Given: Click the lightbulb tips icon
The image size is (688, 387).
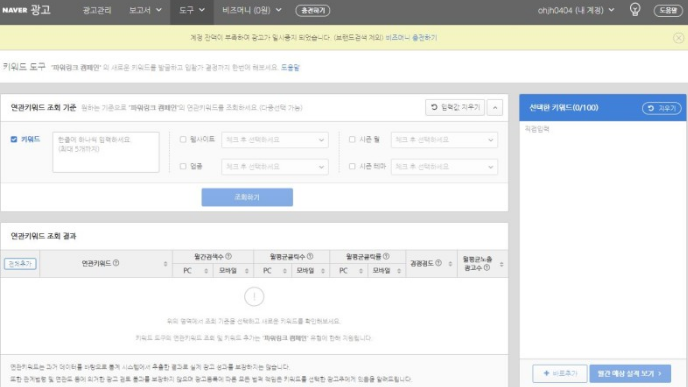Looking at the screenshot, I should pos(635,9).
